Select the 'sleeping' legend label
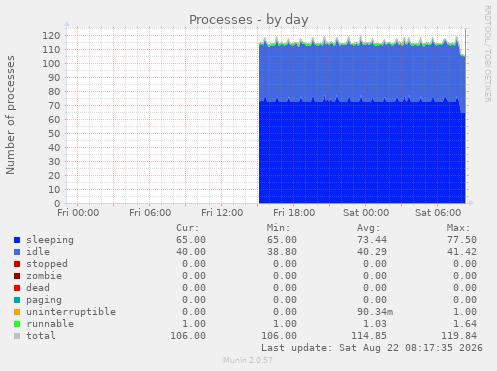 50,240
